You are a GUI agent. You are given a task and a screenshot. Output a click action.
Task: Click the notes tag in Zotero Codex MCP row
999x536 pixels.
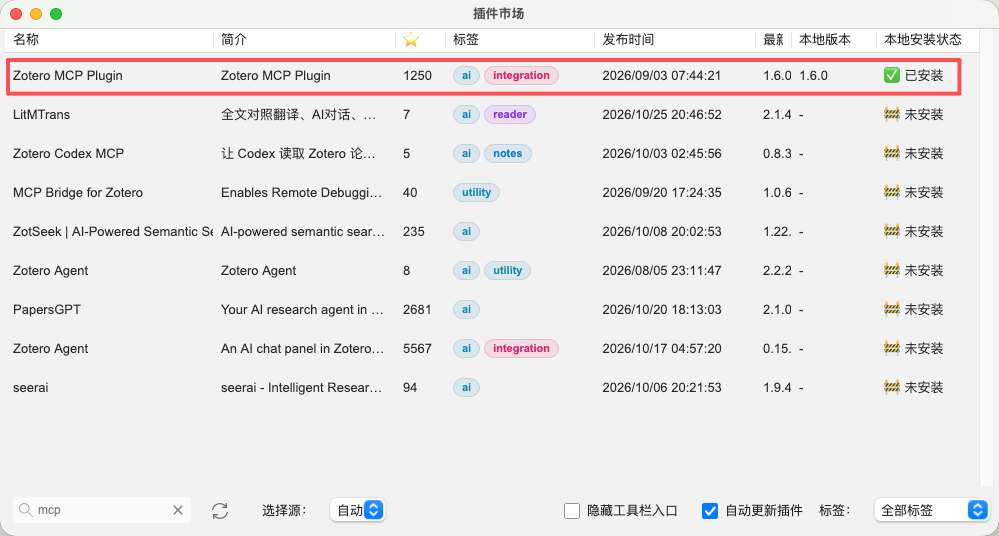(x=508, y=153)
